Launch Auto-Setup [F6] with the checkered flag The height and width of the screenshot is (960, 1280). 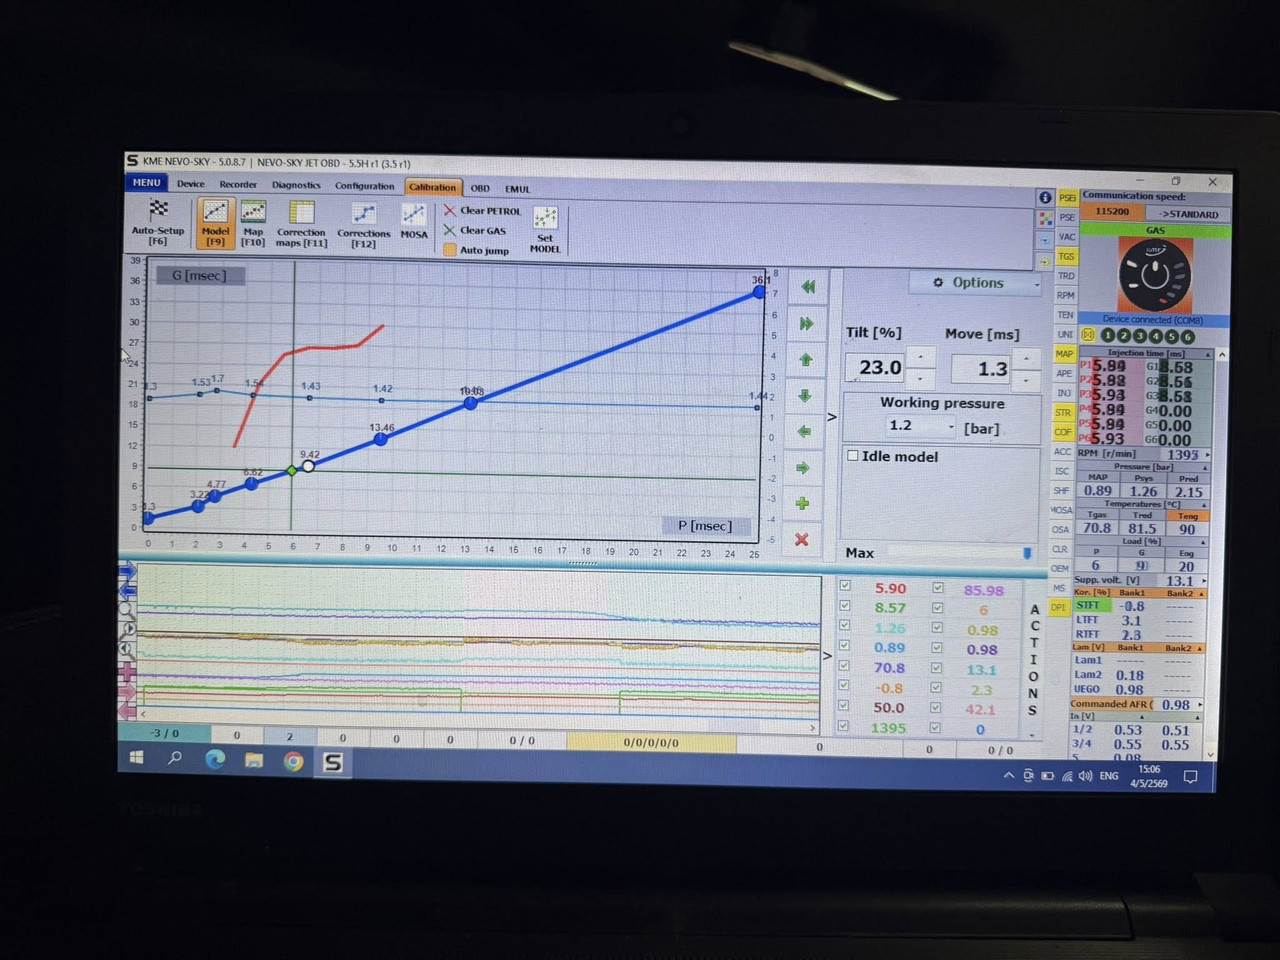point(158,222)
